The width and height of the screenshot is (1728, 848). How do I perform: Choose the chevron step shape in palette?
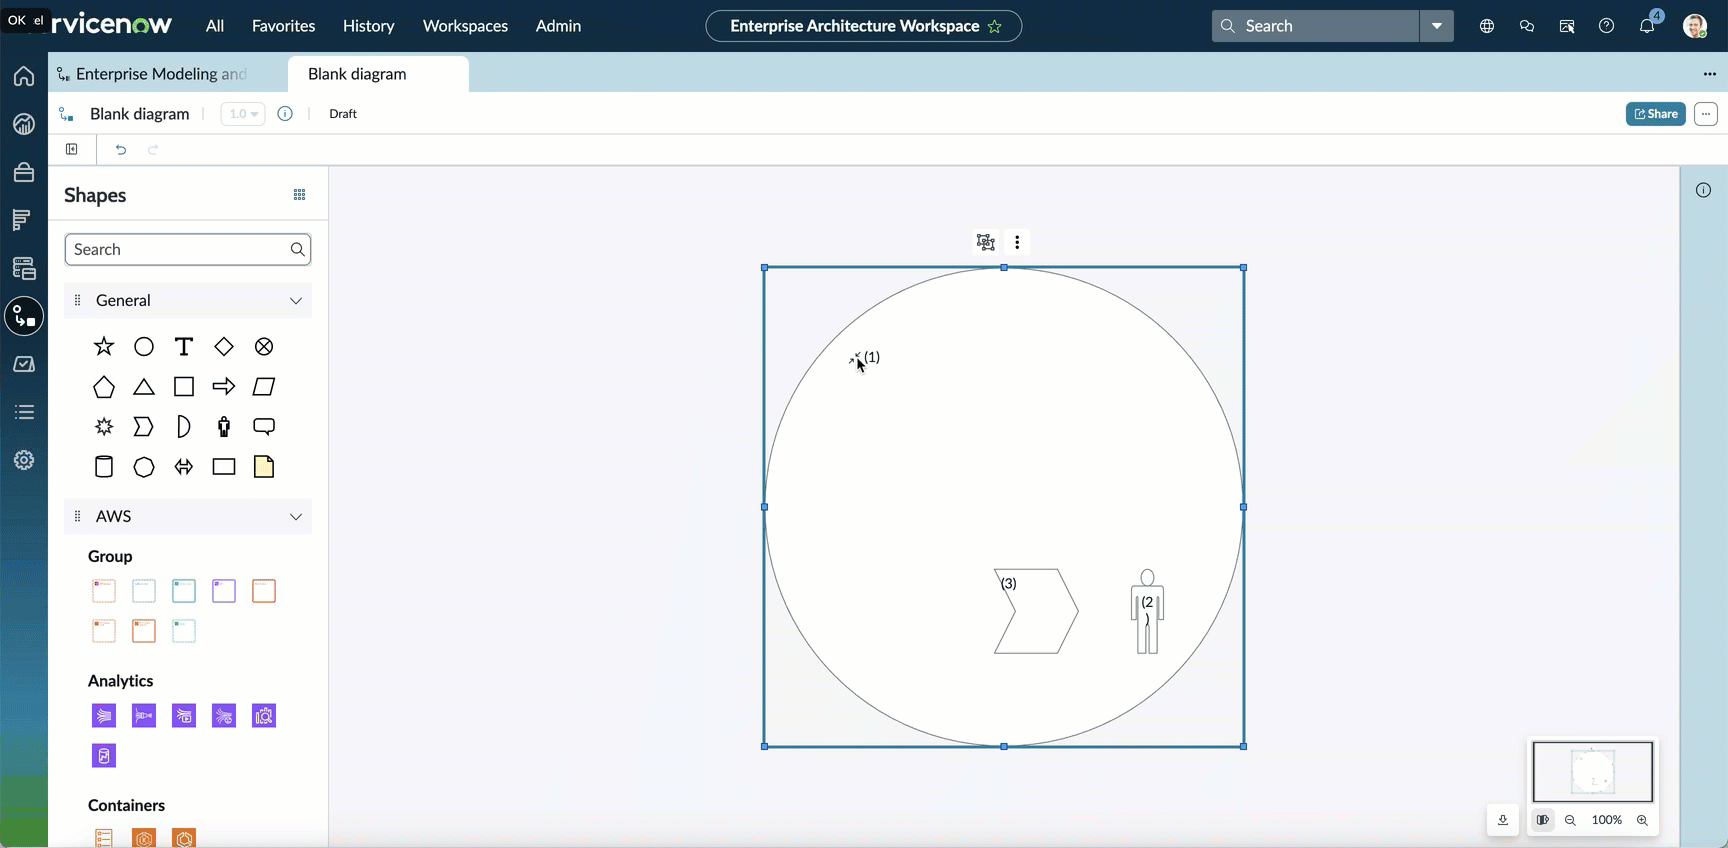[144, 427]
